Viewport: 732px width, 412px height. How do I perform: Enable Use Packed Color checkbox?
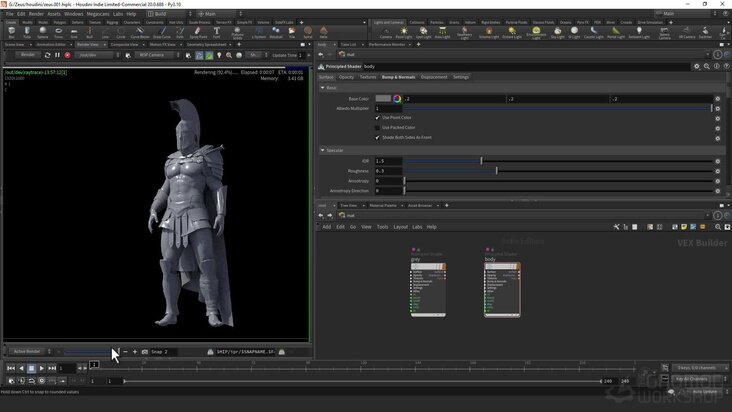pos(377,127)
